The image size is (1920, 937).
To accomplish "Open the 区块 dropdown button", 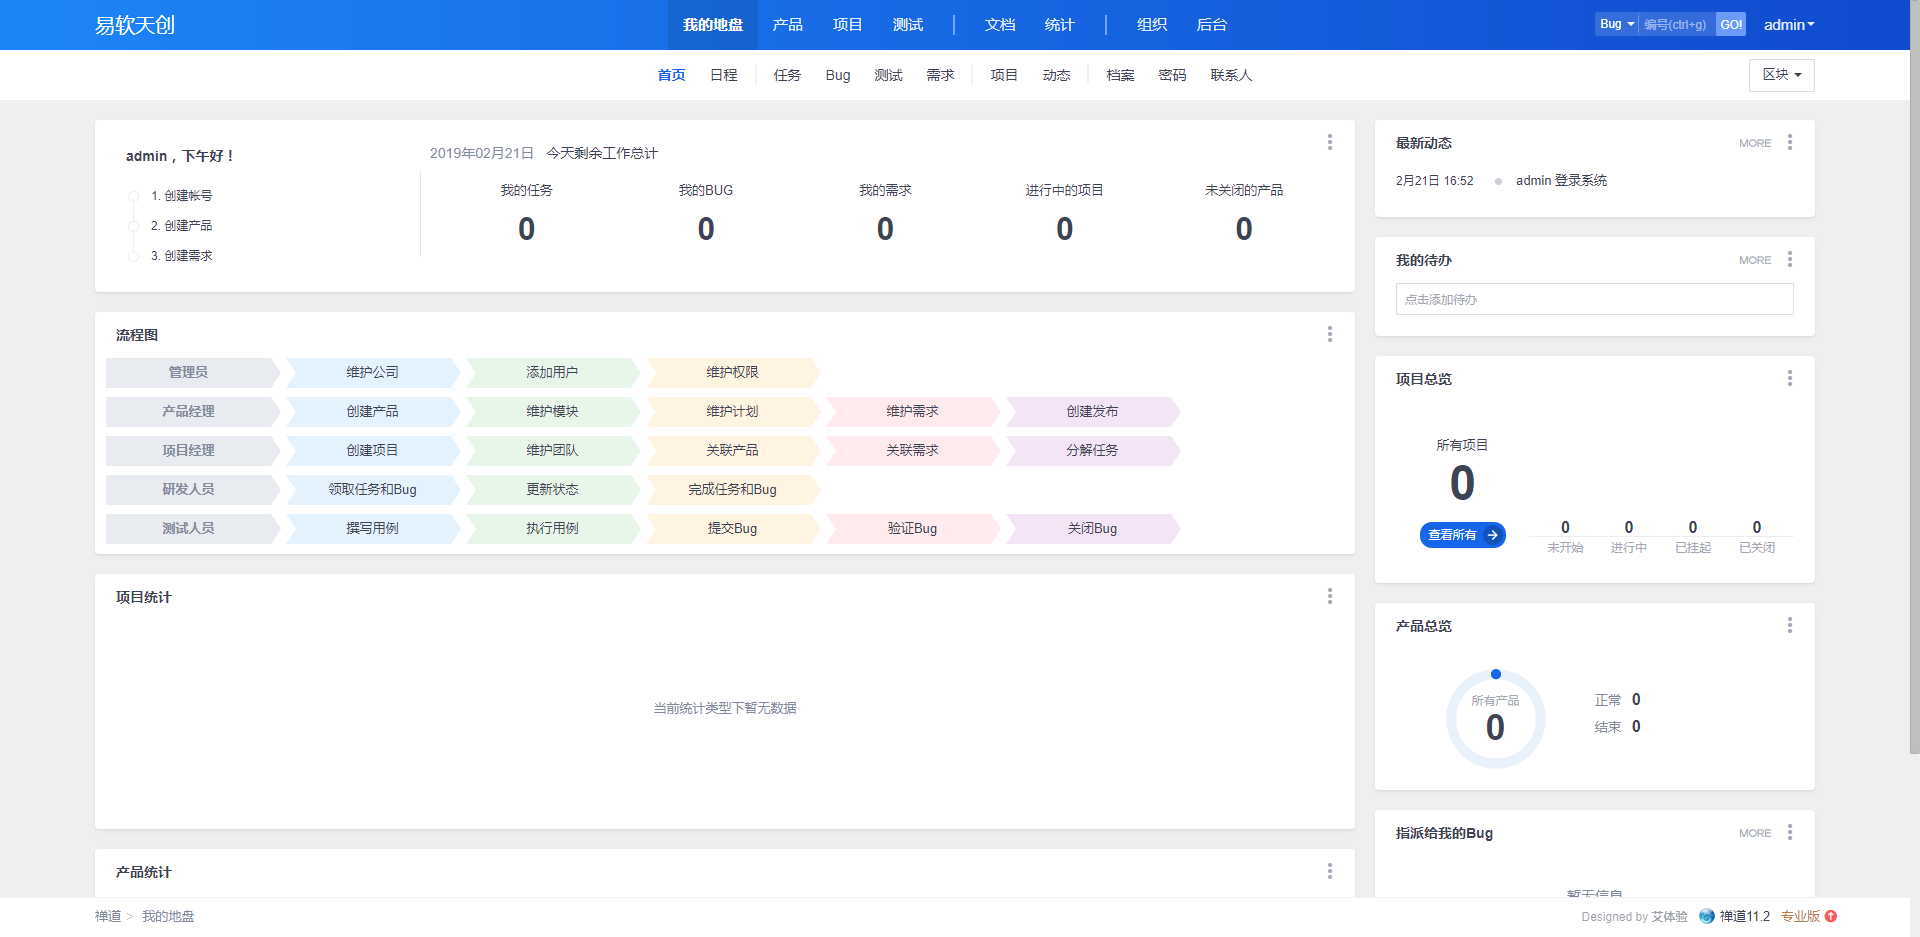I will pyautogui.click(x=1782, y=75).
